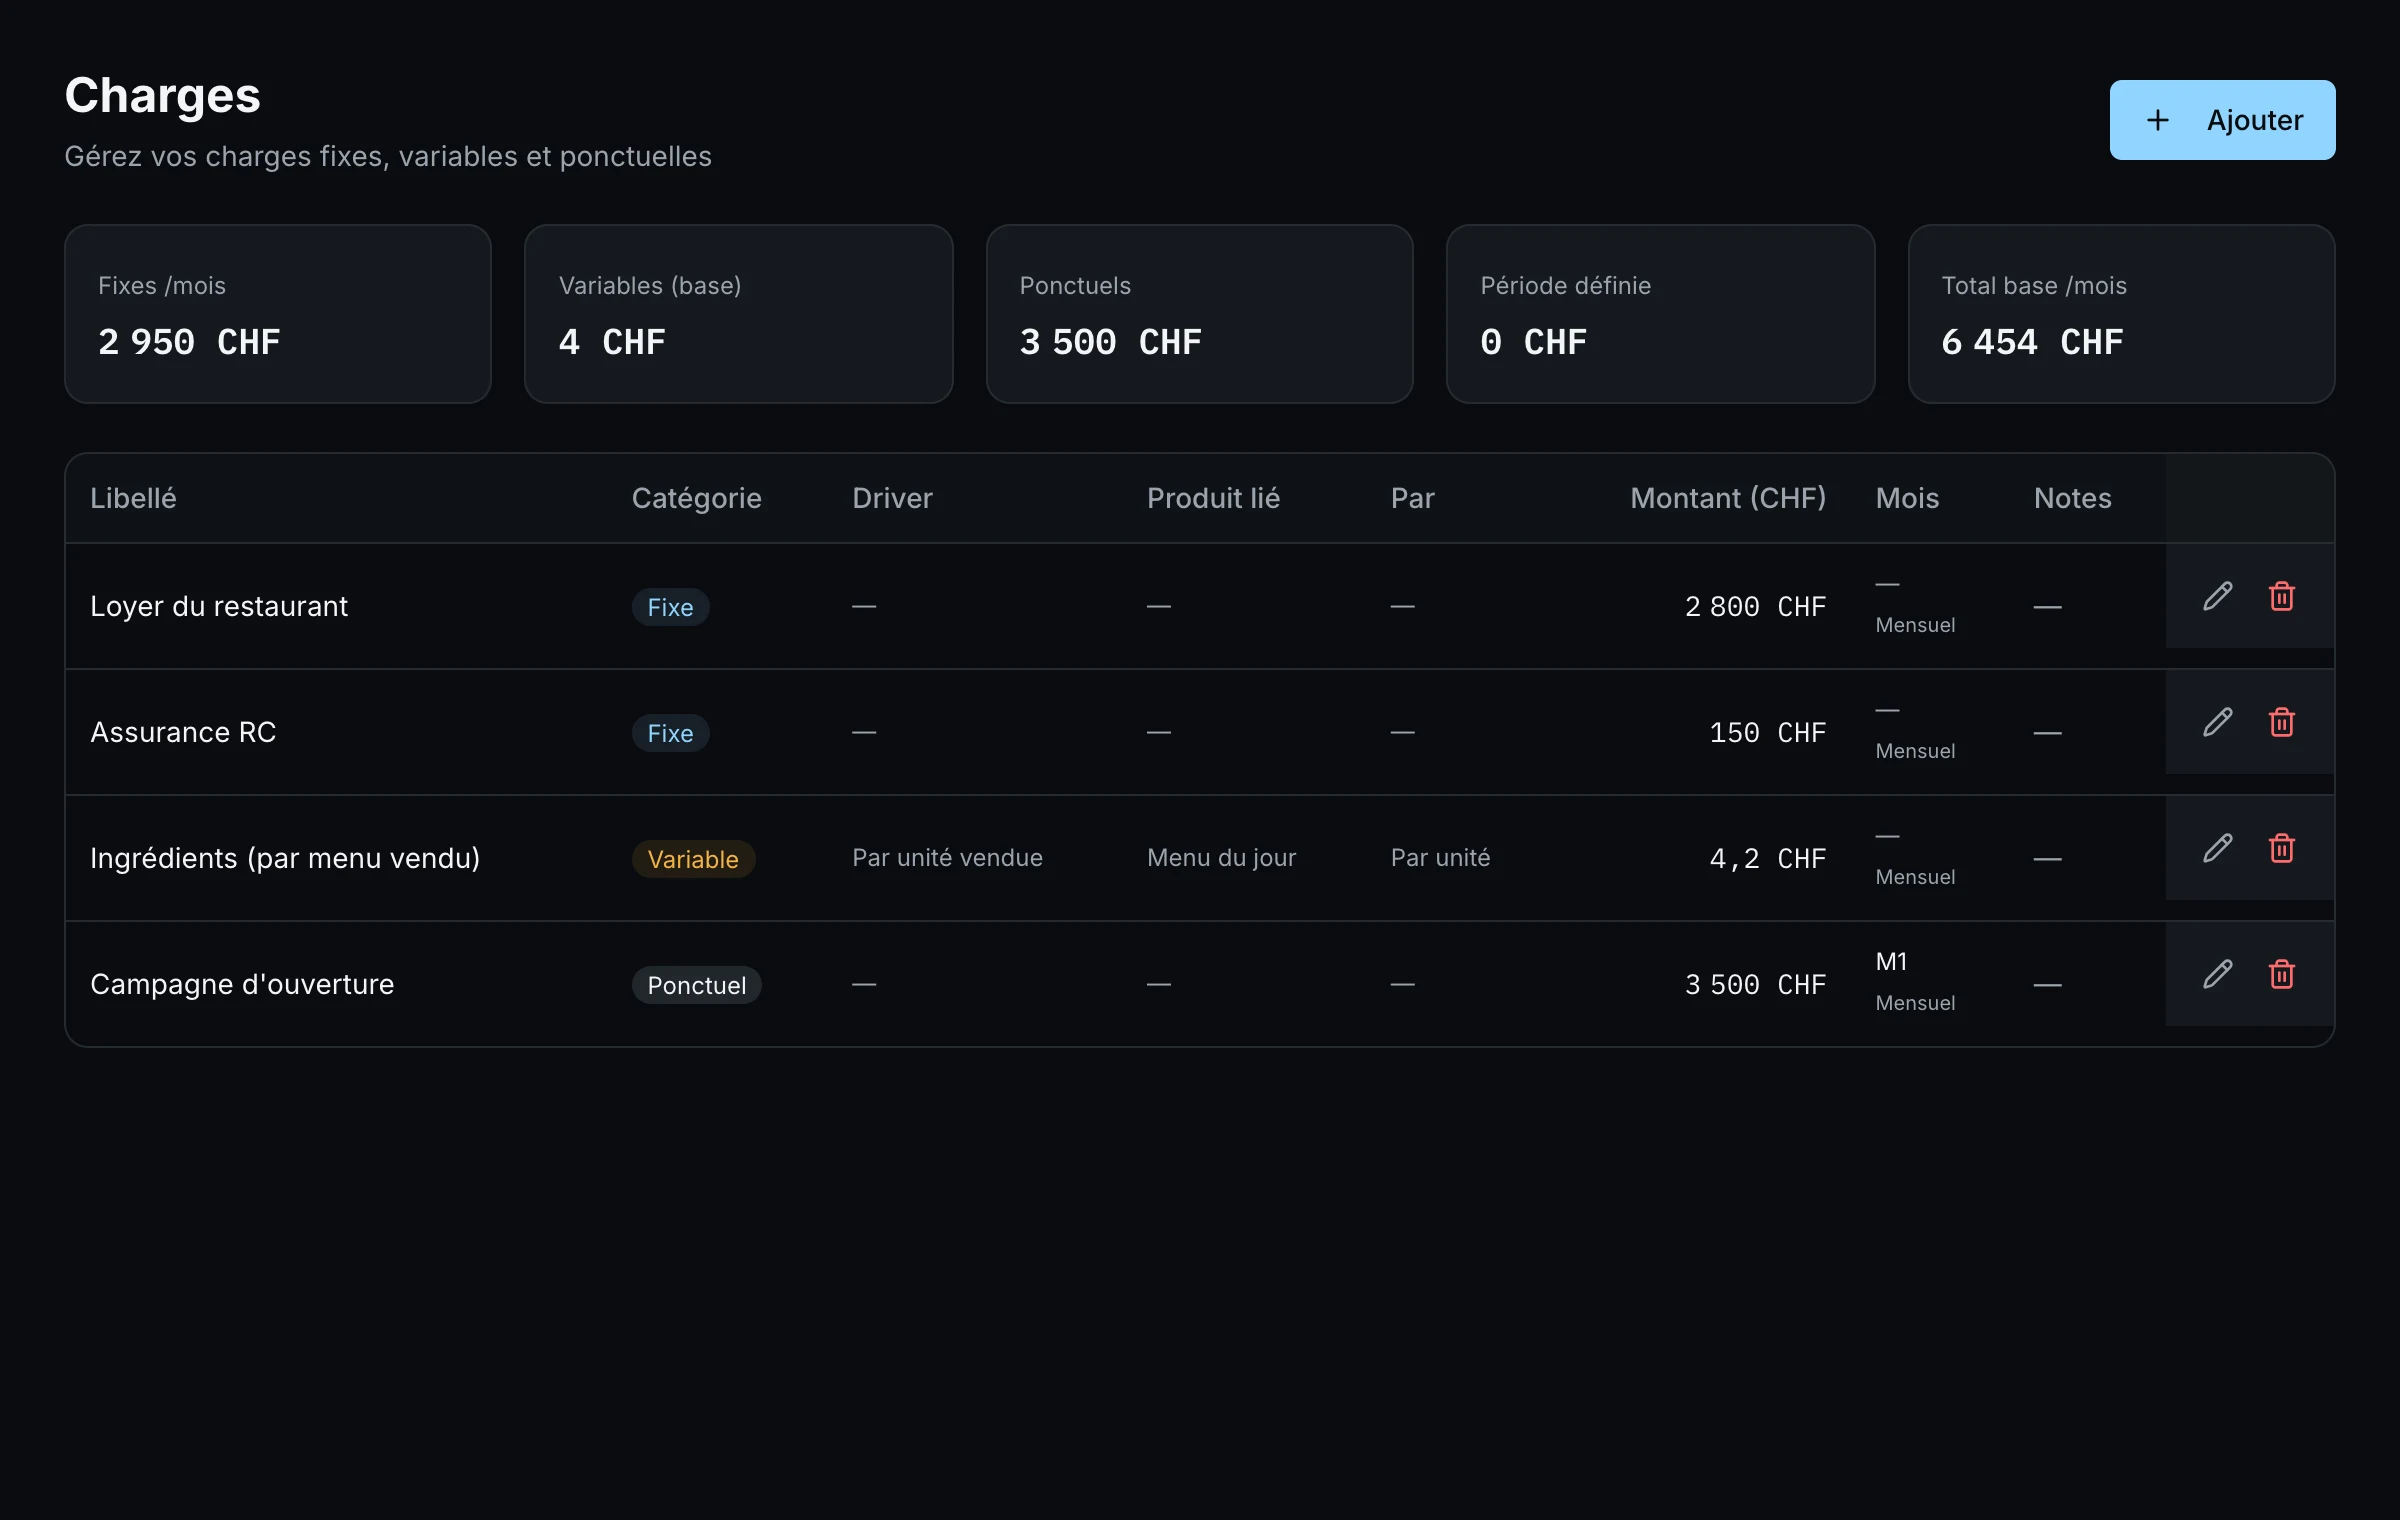2400x1520 pixels.
Task: Click the Fixe badge on Assurance RC row
Action: click(670, 733)
